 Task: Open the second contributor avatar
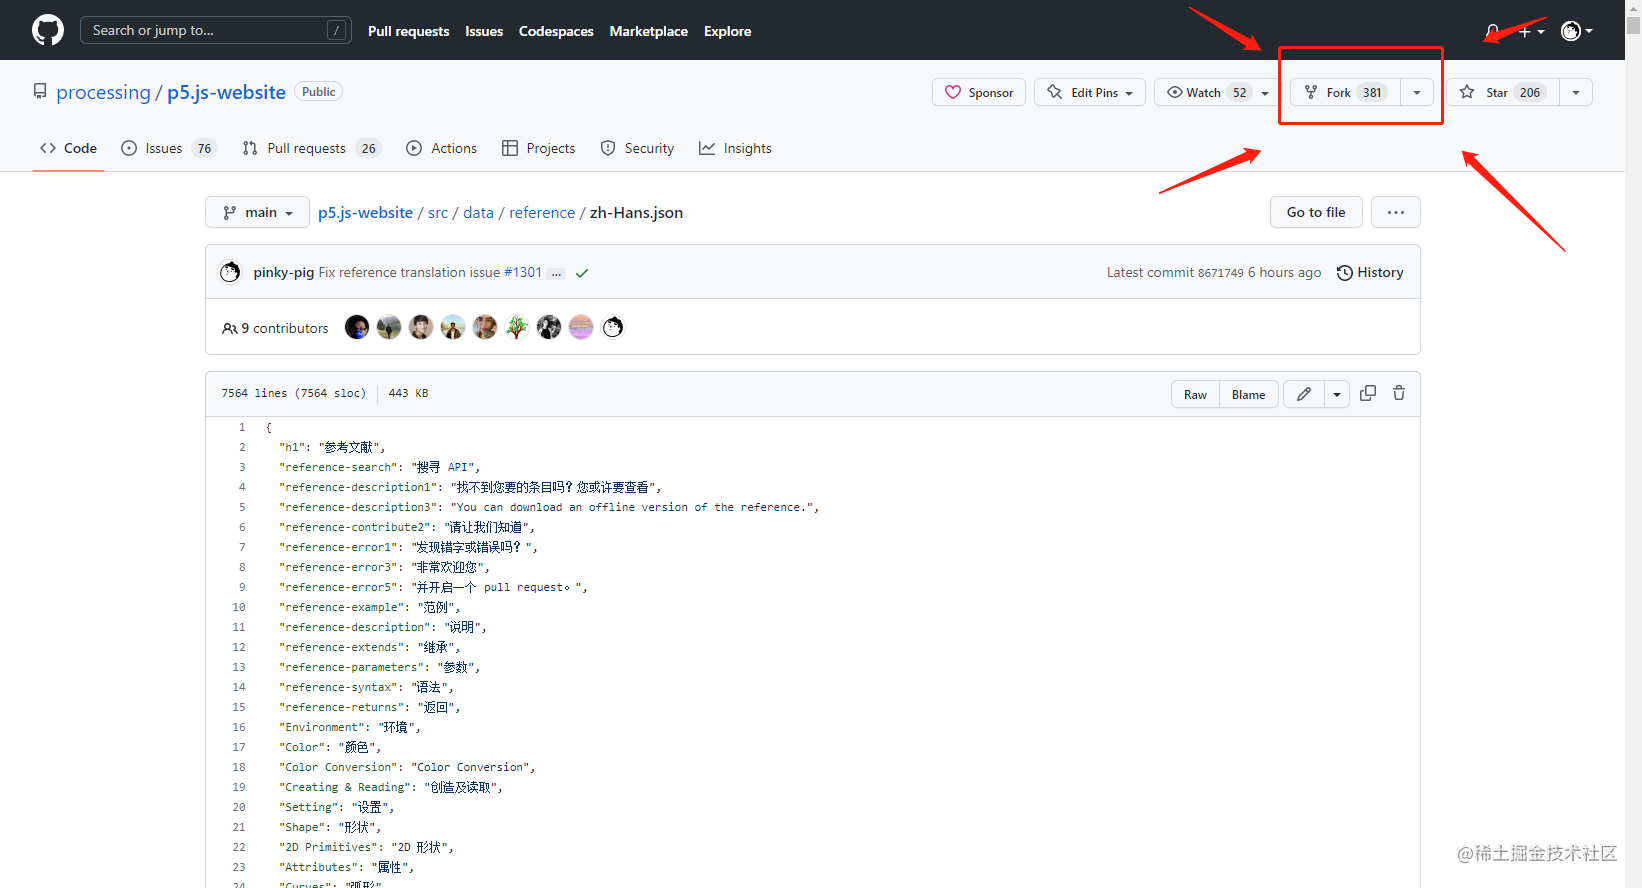tap(389, 327)
